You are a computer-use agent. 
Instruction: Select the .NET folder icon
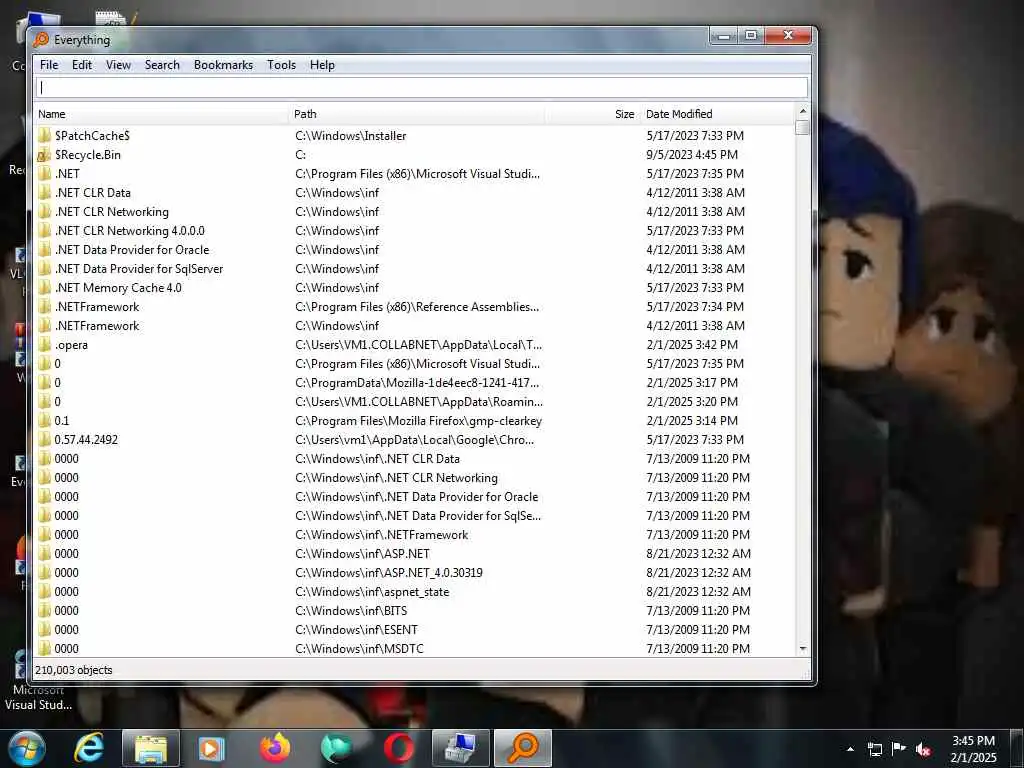click(44, 174)
